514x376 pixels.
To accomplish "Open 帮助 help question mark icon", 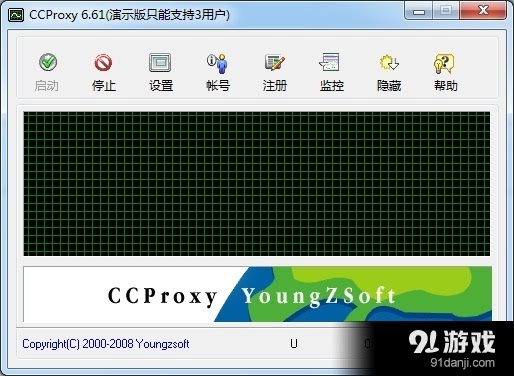I will [x=444, y=63].
